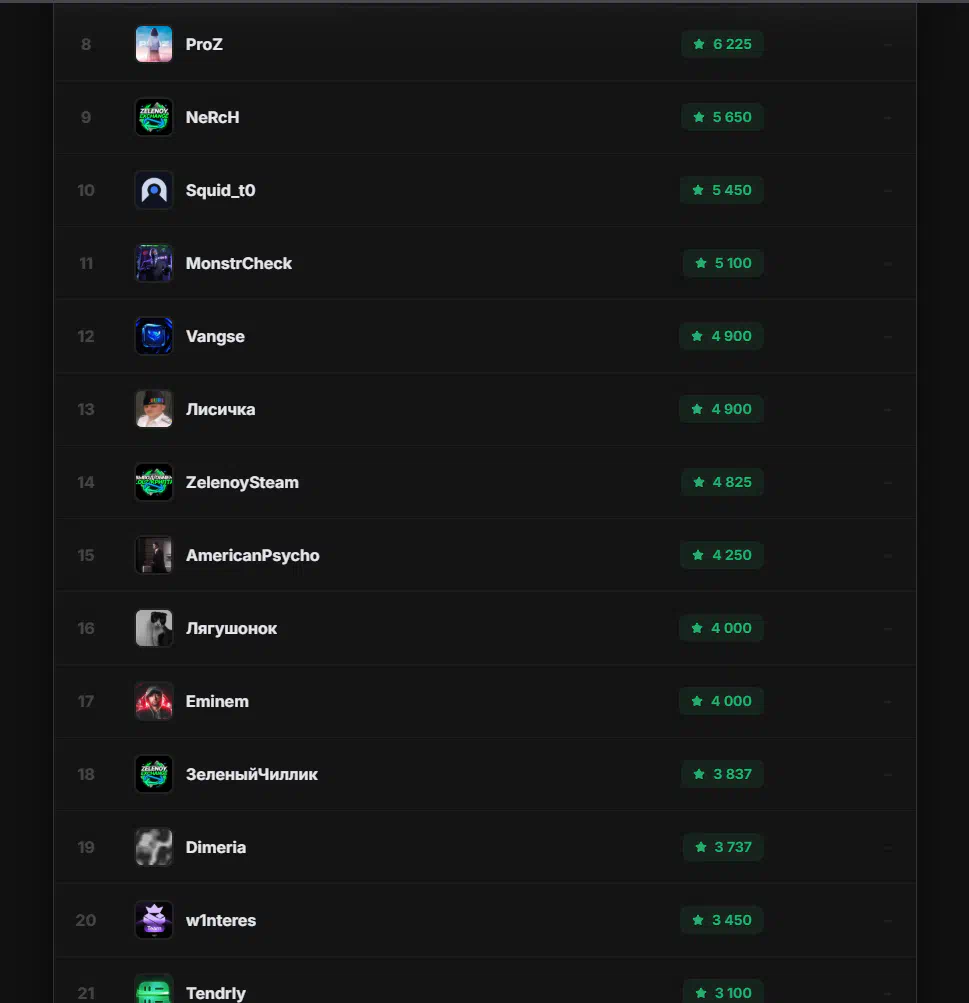969x1003 pixels.
Task: Click Eminem's red hooded avatar
Action: 154,701
